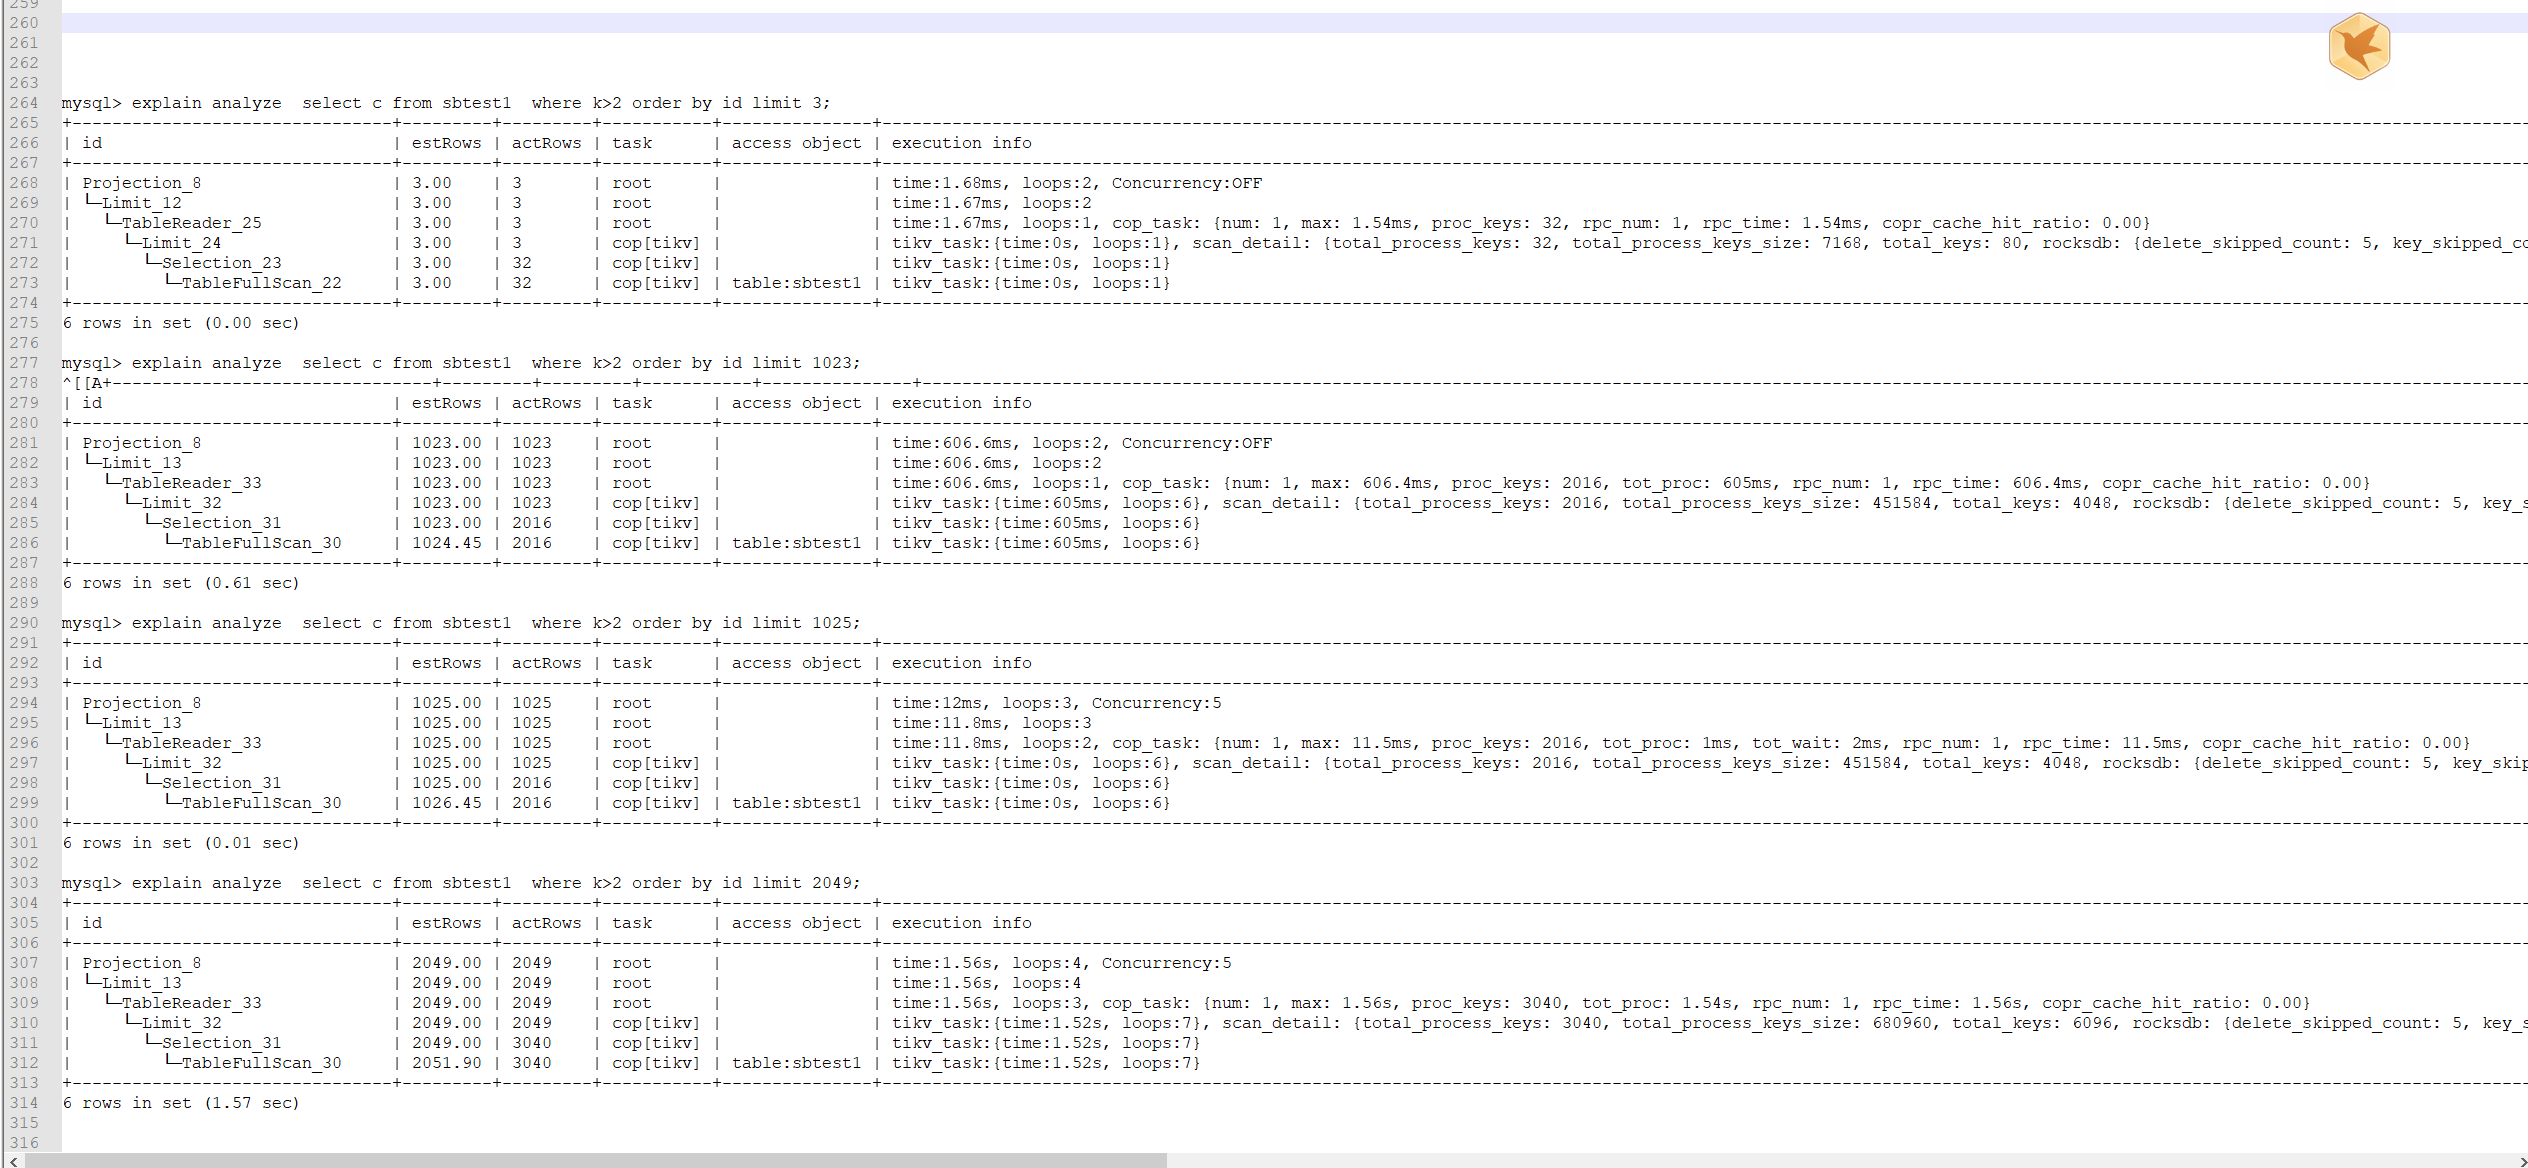Click 'Concurrency:OFF' on line 268
Viewport: 2528px width, 1168px height.
pyautogui.click(x=1186, y=183)
